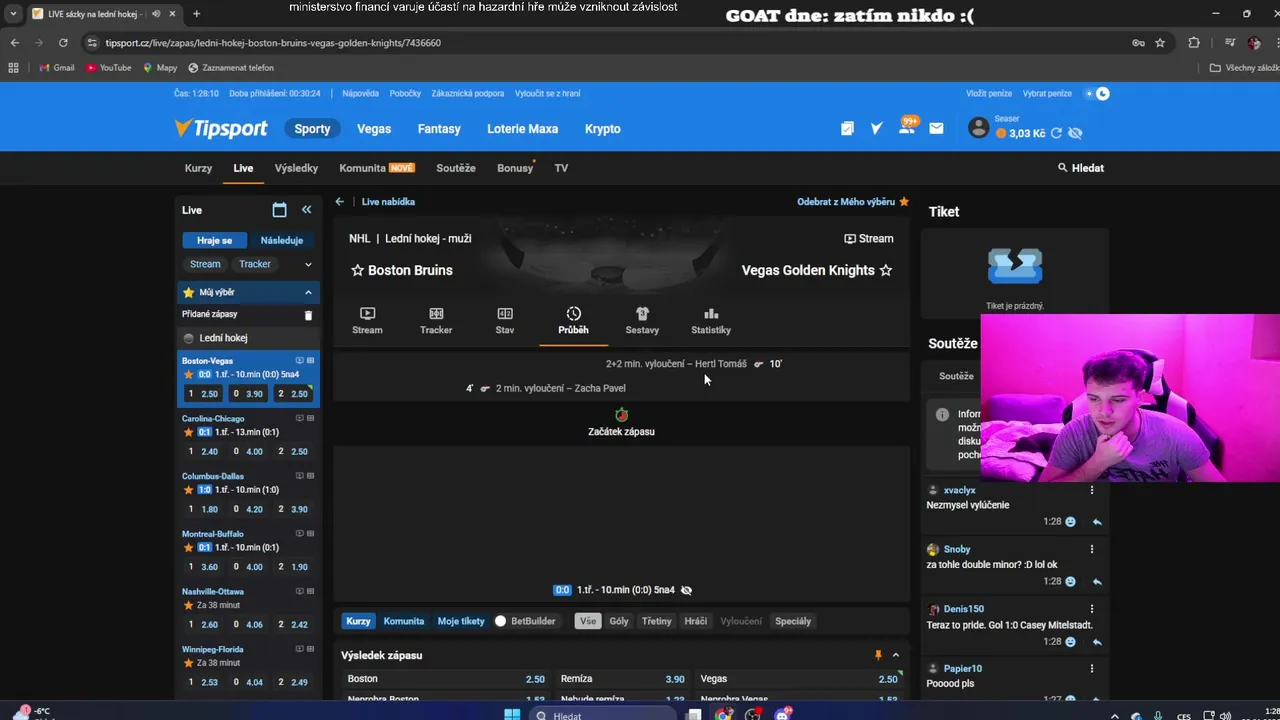Viewport: 1280px width, 720px height.
Task: Bet on Boston at 2.50 in Výsledek zápasu
Action: click(445, 679)
